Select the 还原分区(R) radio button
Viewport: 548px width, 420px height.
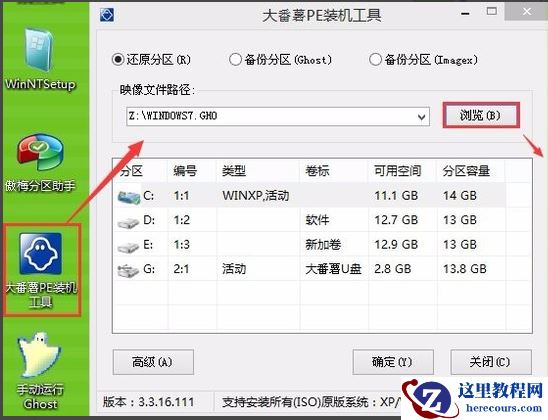[x=118, y=59]
